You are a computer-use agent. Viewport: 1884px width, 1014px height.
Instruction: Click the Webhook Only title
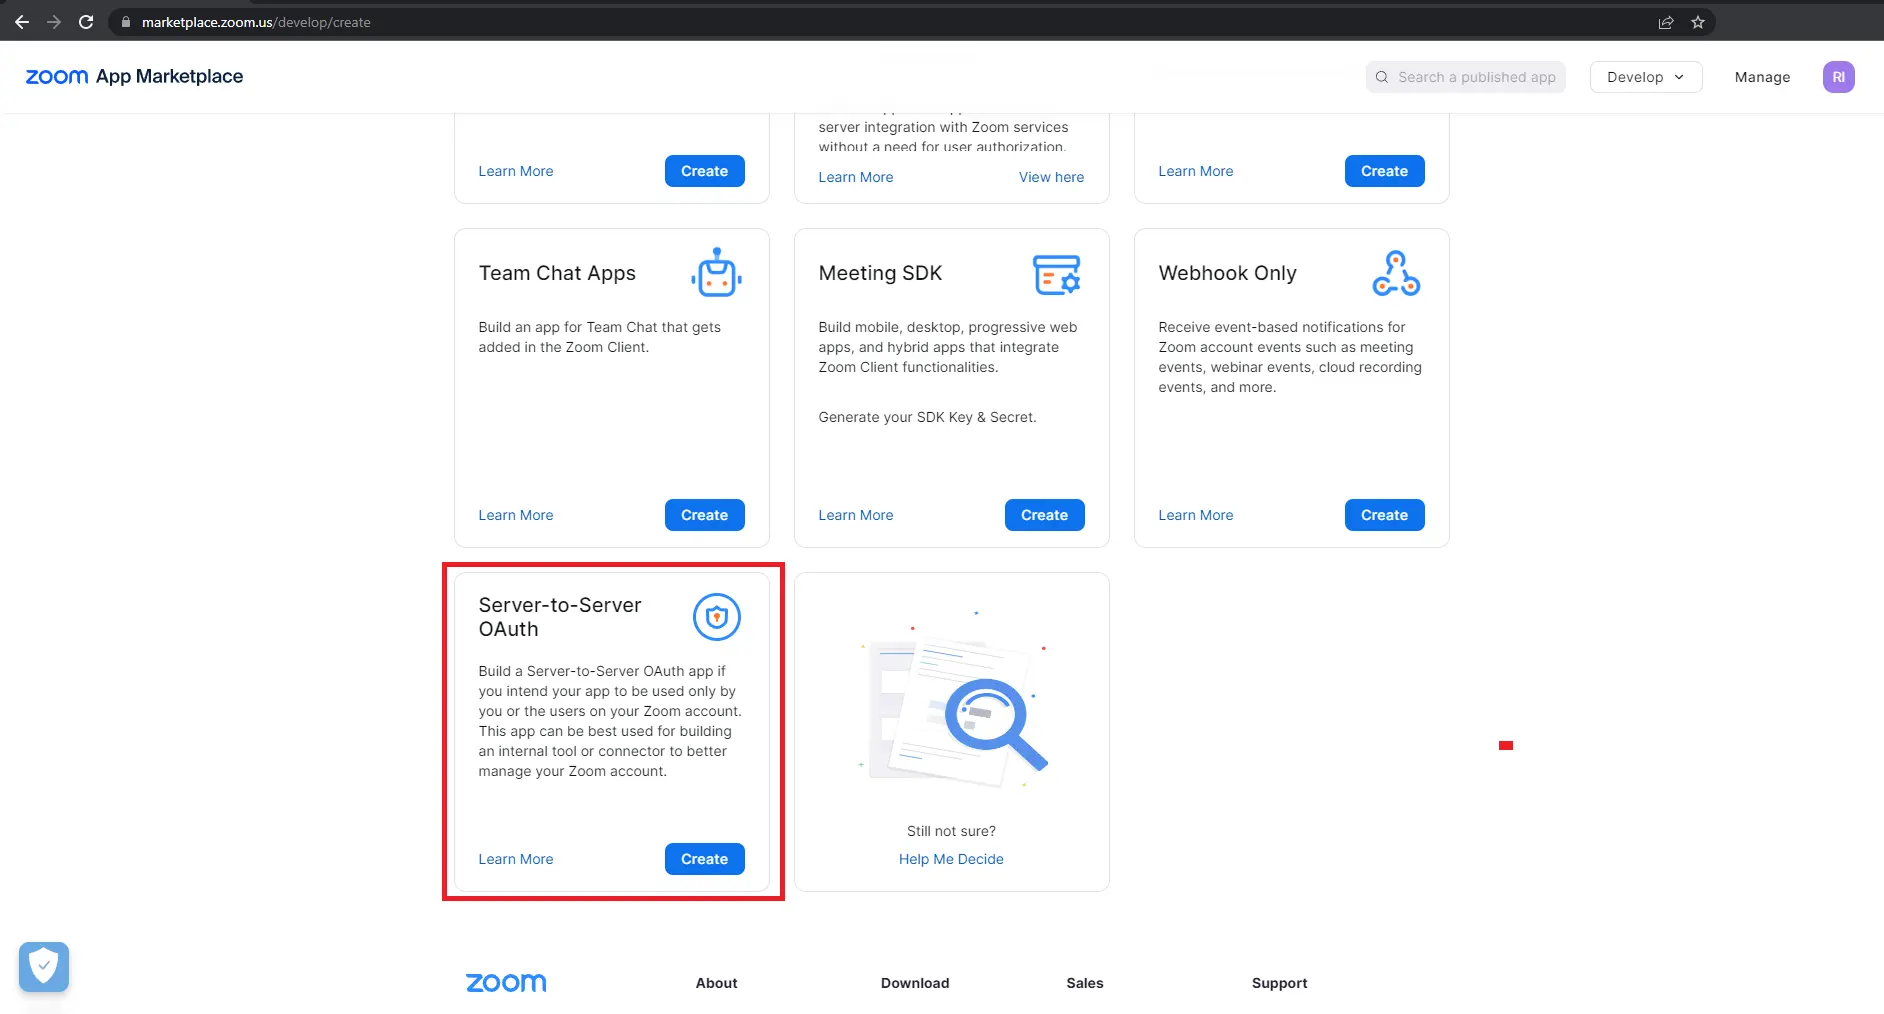(1228, 273)
